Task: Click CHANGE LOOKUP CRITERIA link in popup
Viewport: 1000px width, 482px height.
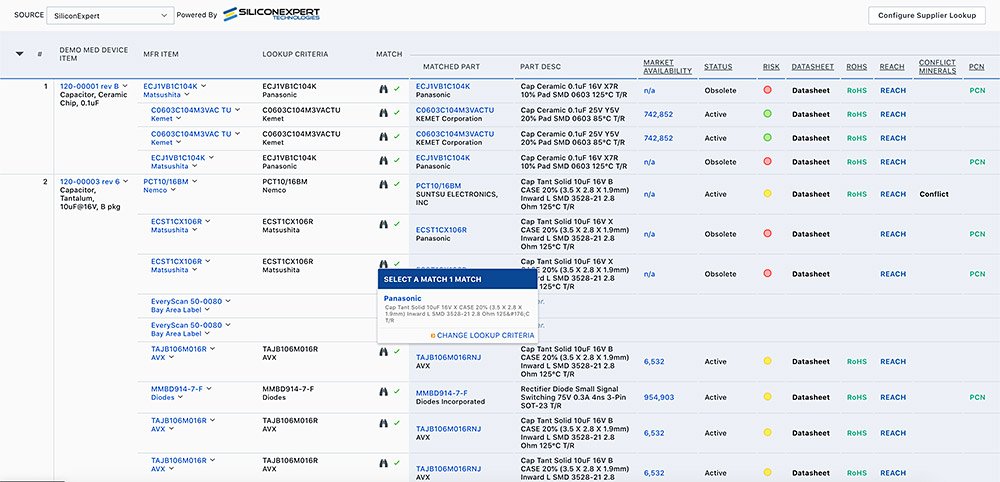Action: point(485,335)
